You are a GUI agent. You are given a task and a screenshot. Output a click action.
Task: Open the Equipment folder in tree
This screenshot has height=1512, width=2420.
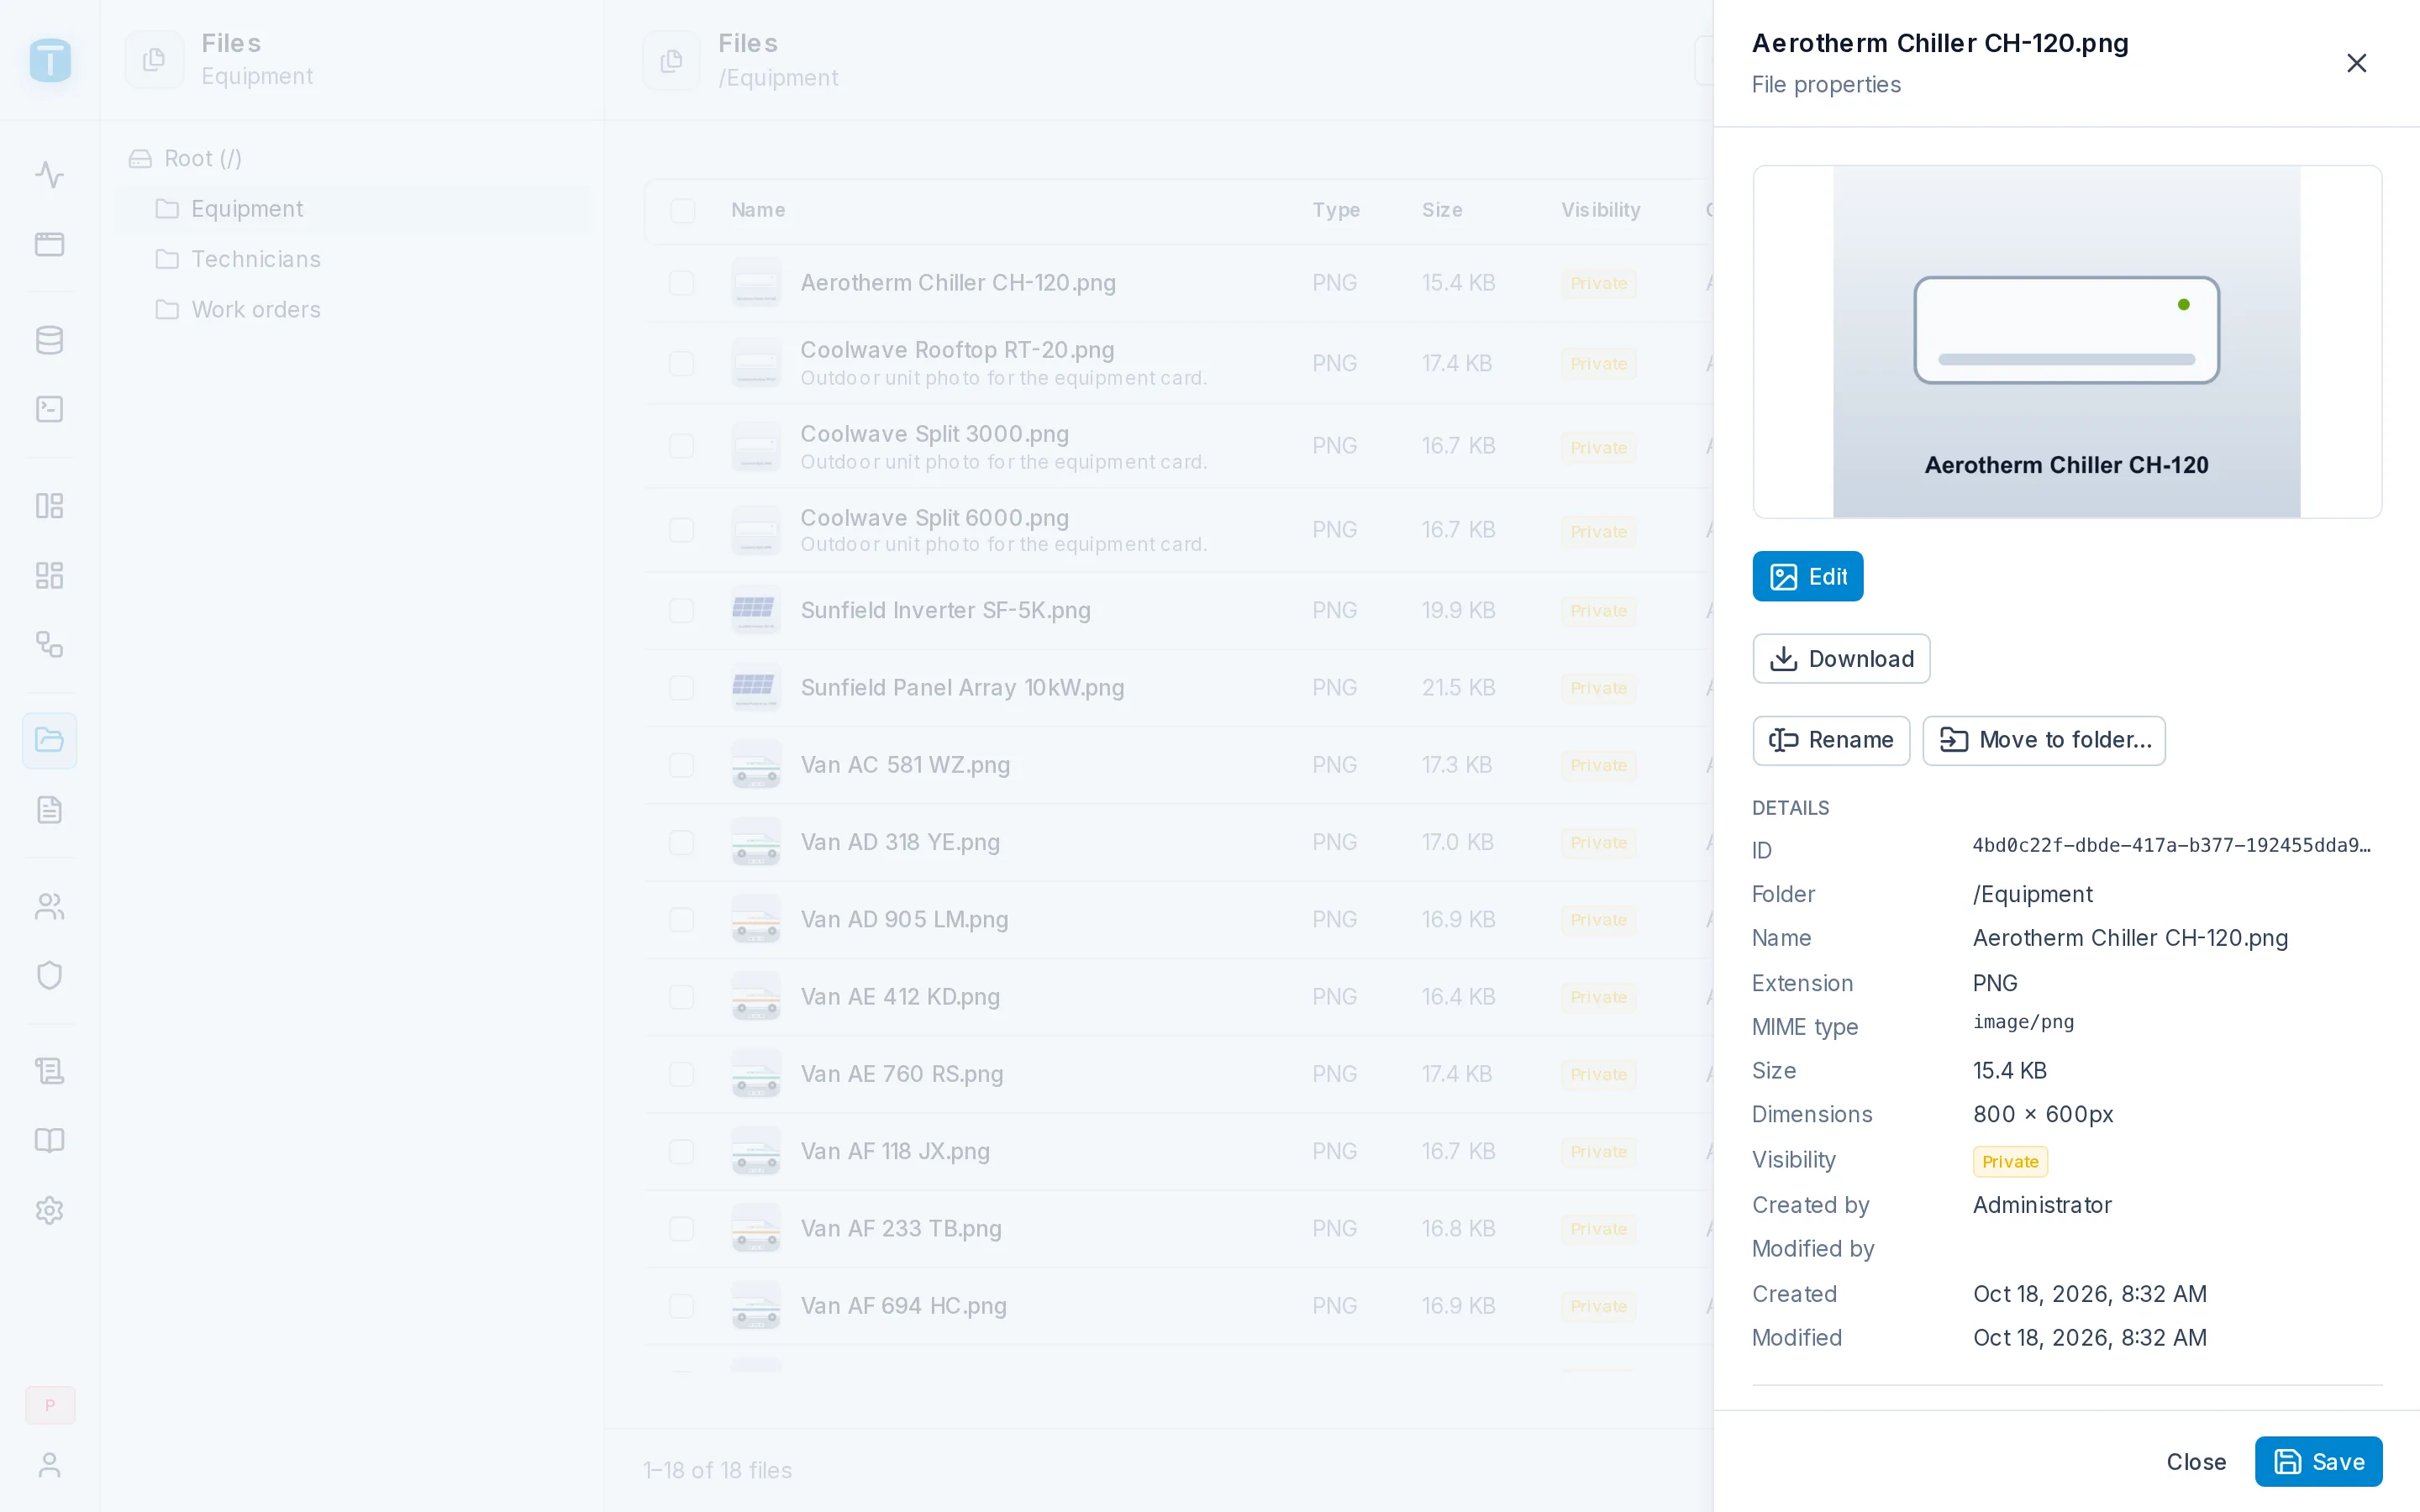(353, 209)
